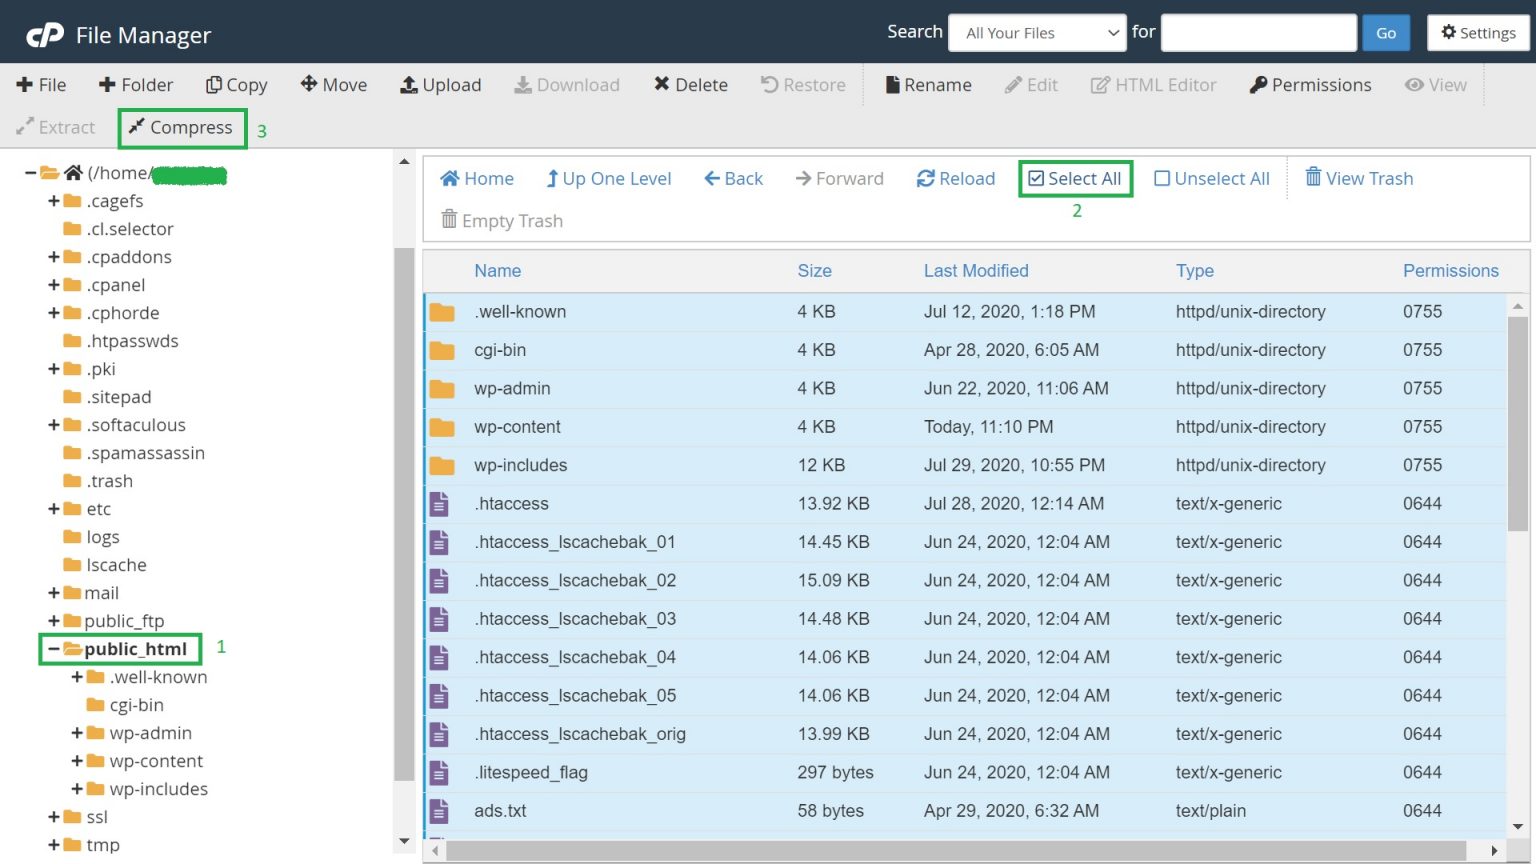Open File Manager Settings

click(1477, 32)
